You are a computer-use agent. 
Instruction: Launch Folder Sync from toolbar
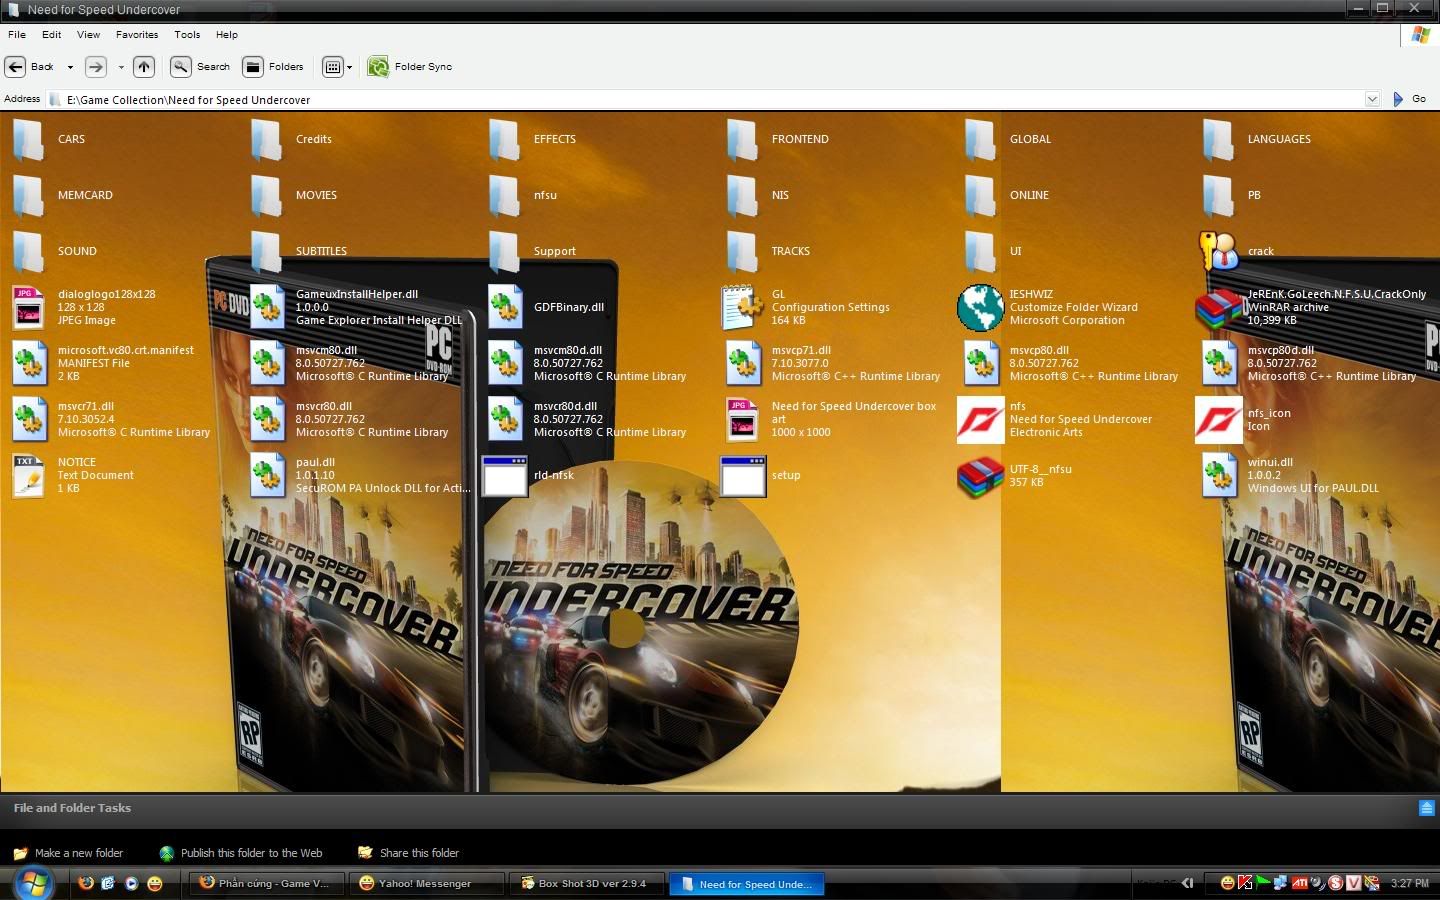coord(410,67)
